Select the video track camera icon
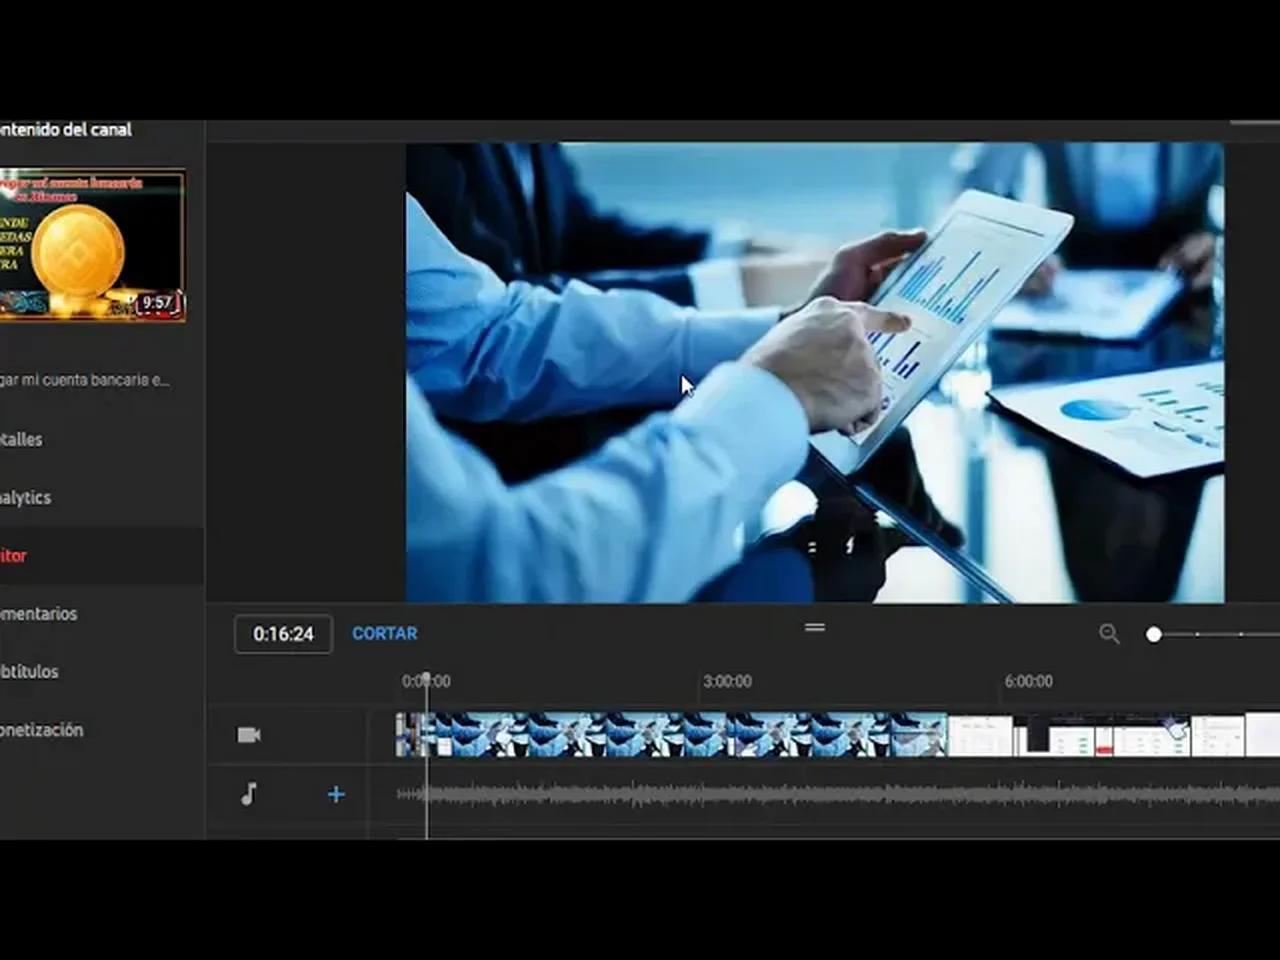The image size is (1280, 960). pyautogui.click(x=248, y=735)
